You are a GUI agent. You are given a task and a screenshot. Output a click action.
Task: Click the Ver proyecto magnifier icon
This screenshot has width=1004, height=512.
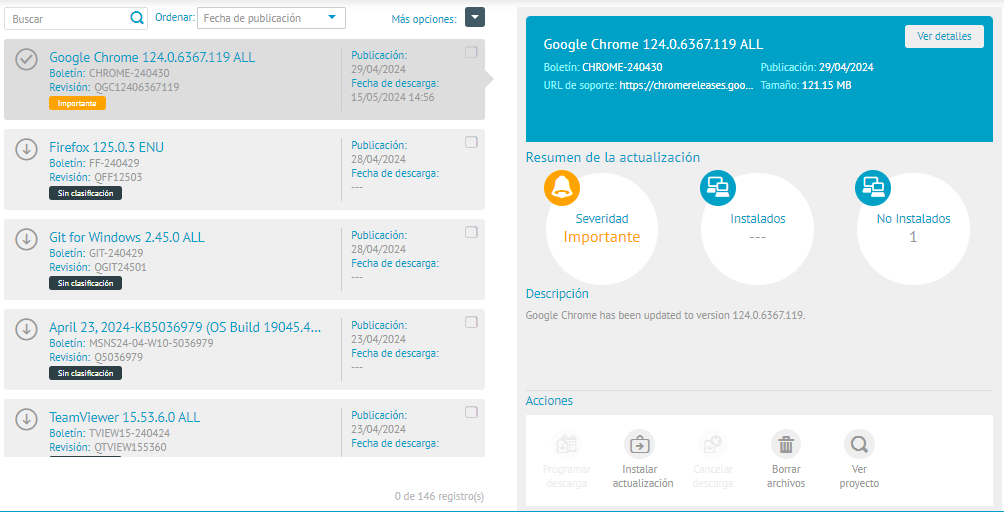859,445
